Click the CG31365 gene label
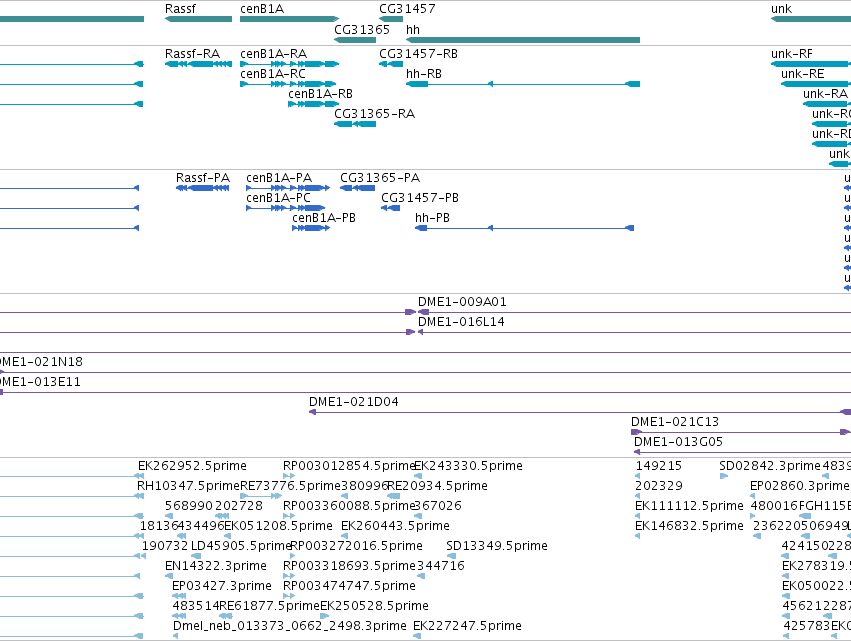The image size is (851, 641). click(x=361, y=29)
